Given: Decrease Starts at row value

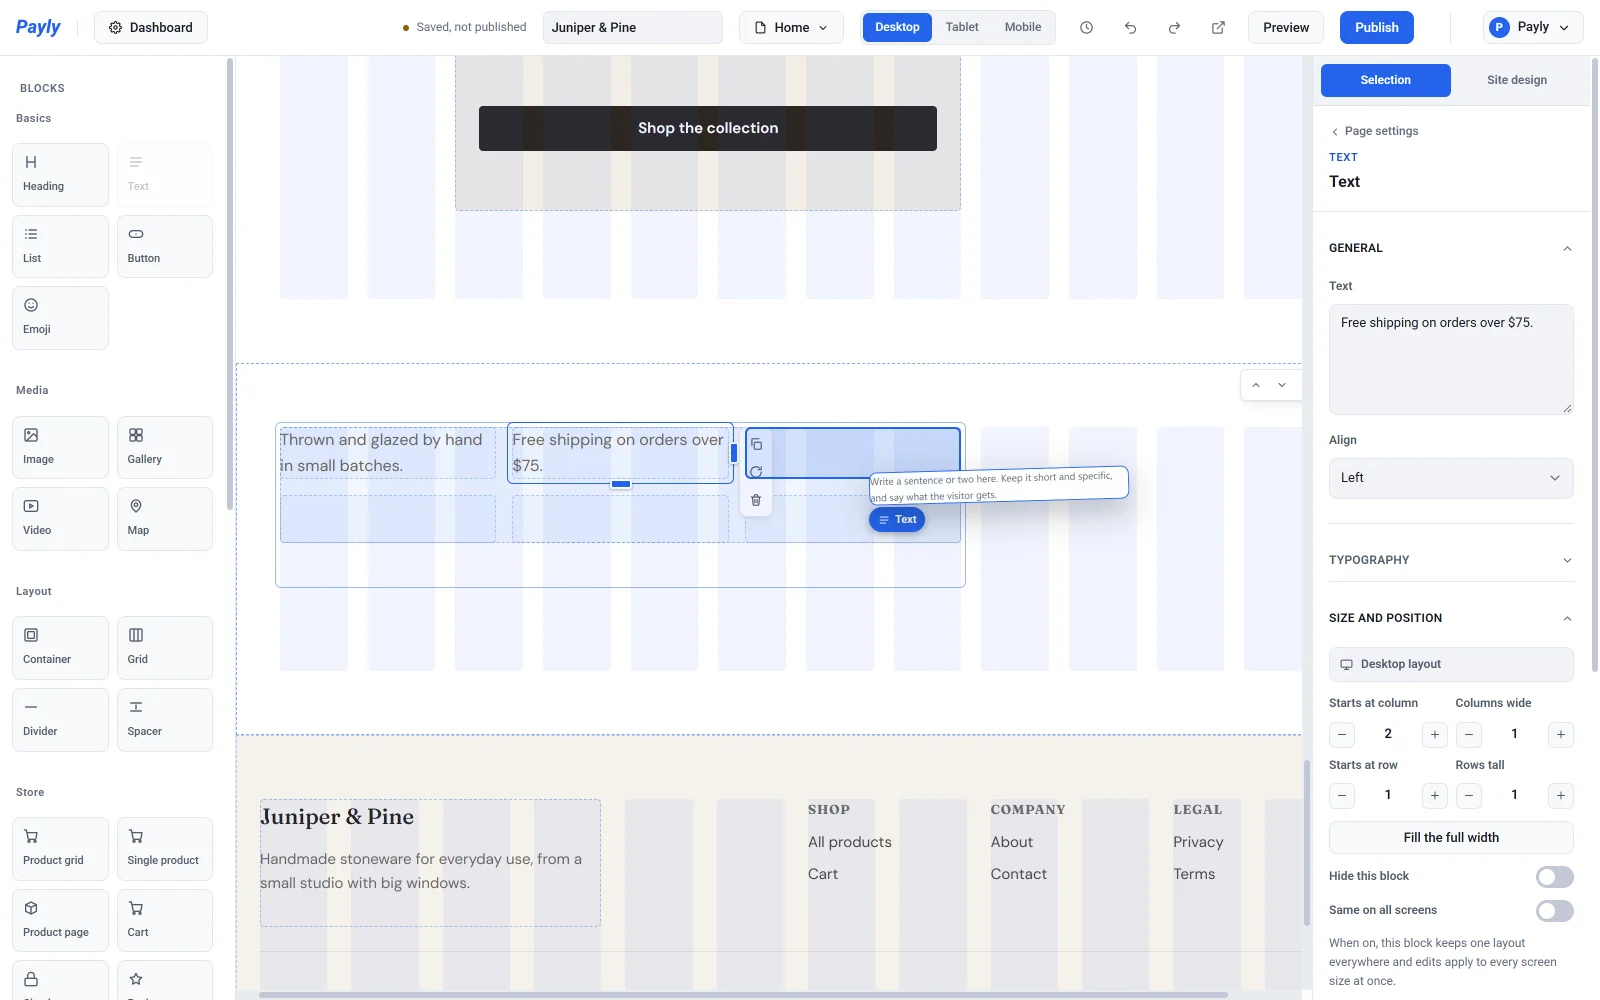Looking at the screenshot, I should (x=1342, y=796).
